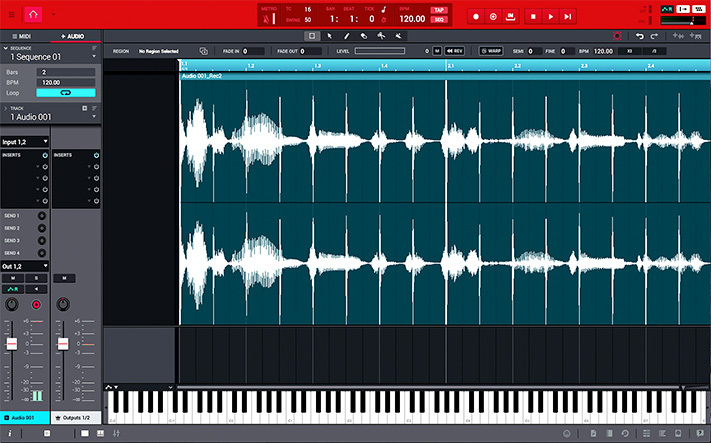Switch to the AUDIO tab
711x443 pixels.
74,35
